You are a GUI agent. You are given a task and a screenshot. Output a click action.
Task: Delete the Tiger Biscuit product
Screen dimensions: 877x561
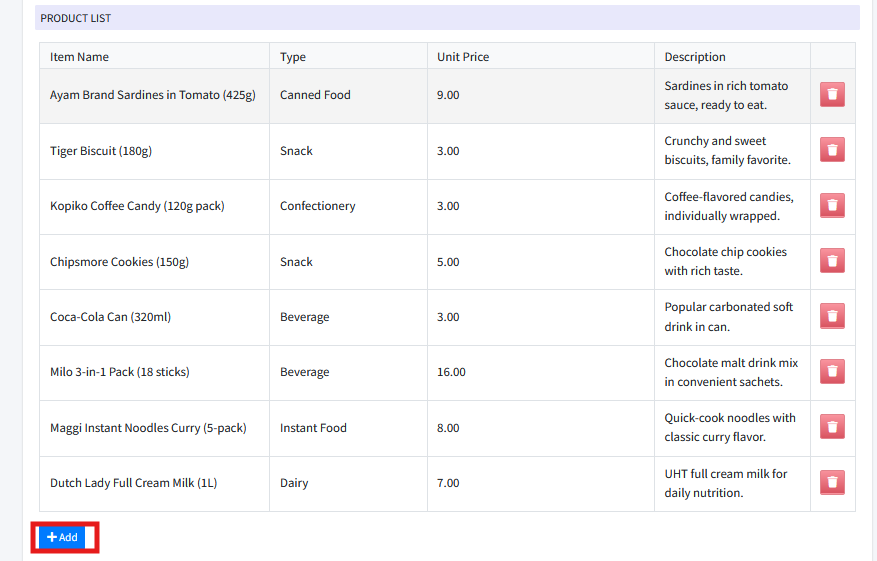832,151
